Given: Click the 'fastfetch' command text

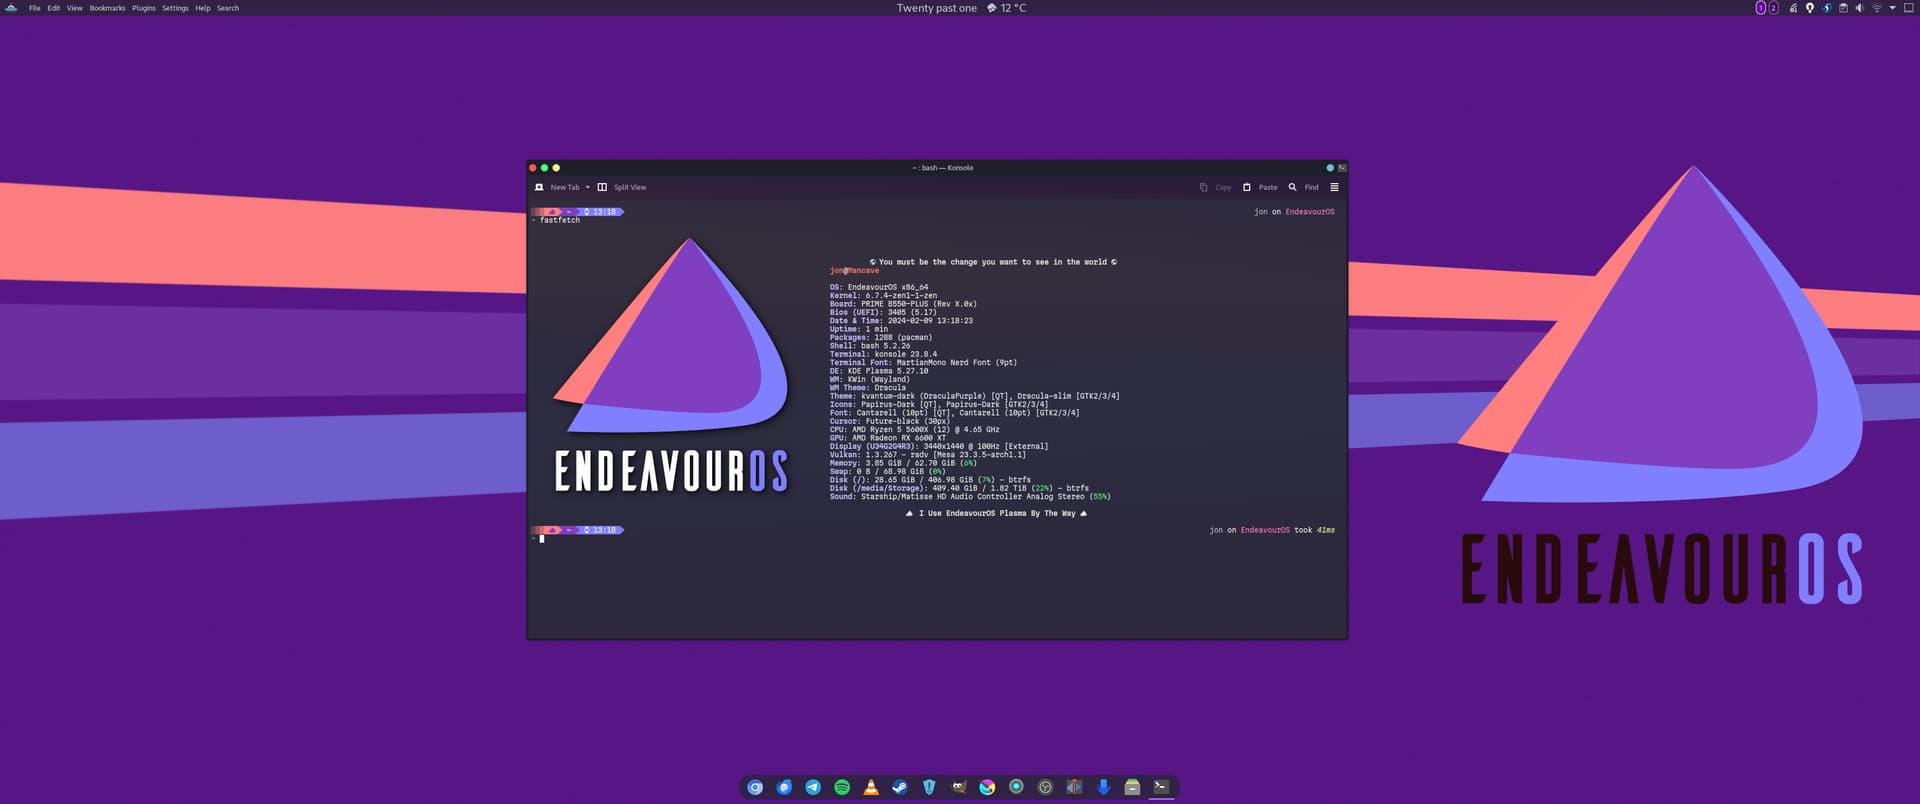Looking at the screenshot, I should 560,220.
